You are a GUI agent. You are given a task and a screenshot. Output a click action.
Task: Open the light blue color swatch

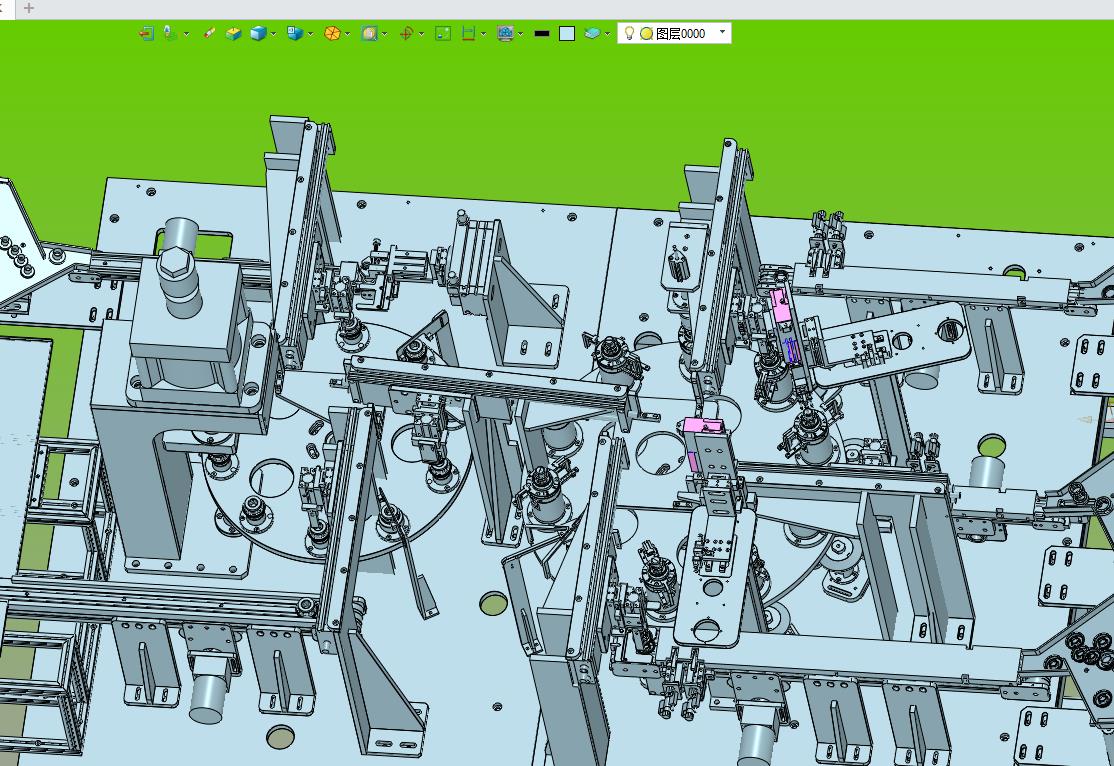tap(567, 33)
